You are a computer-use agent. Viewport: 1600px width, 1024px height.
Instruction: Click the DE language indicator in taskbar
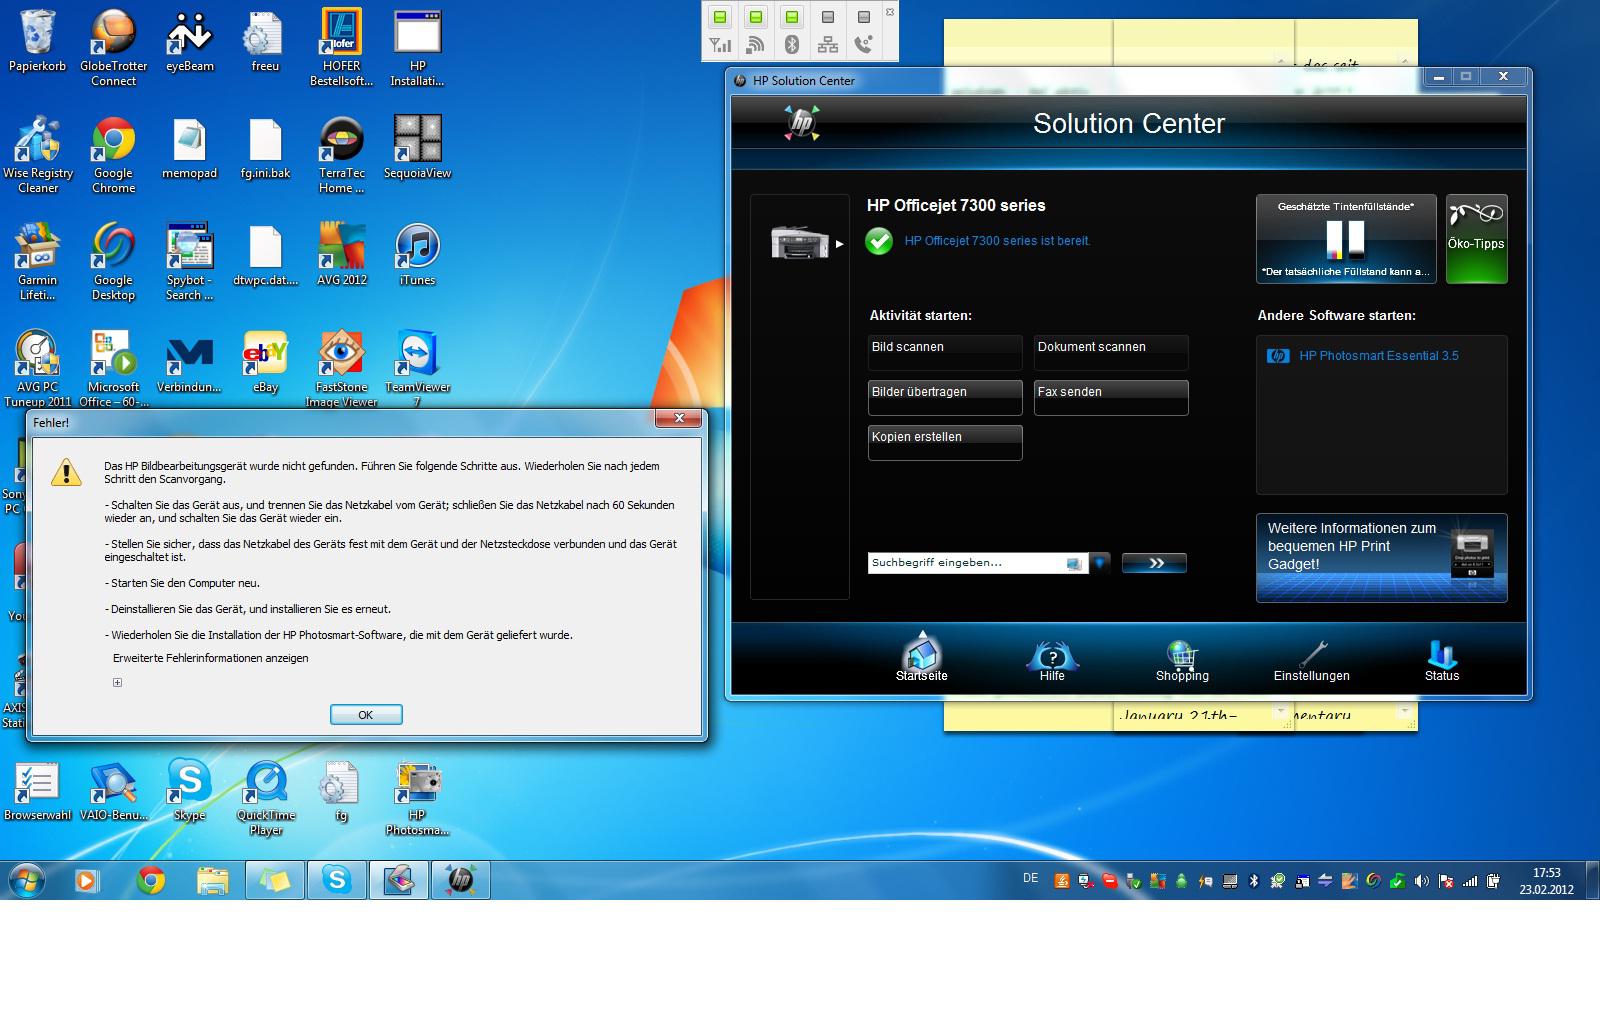coord(1031,878)
